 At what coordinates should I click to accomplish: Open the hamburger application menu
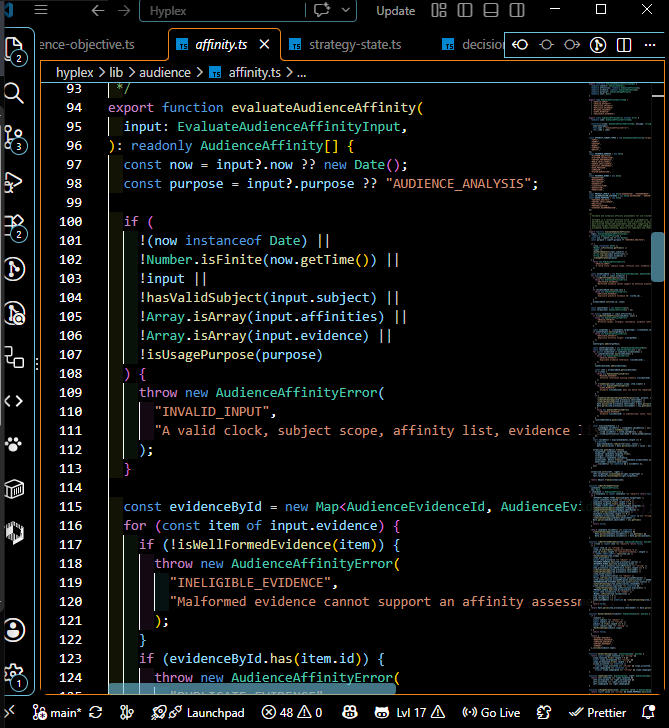pyautogui.click(x=41, y=10)
